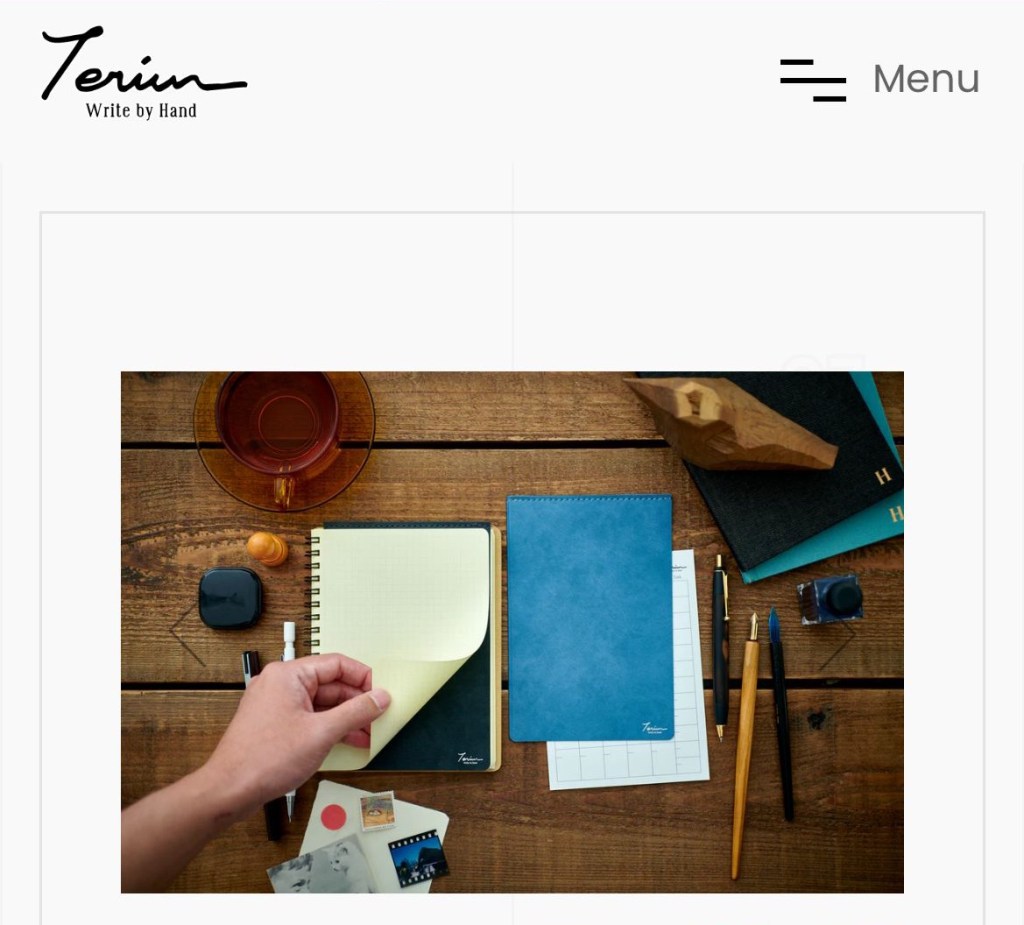Show the previous slide with left chevron

pyautogui.click(x=188, y=635)
